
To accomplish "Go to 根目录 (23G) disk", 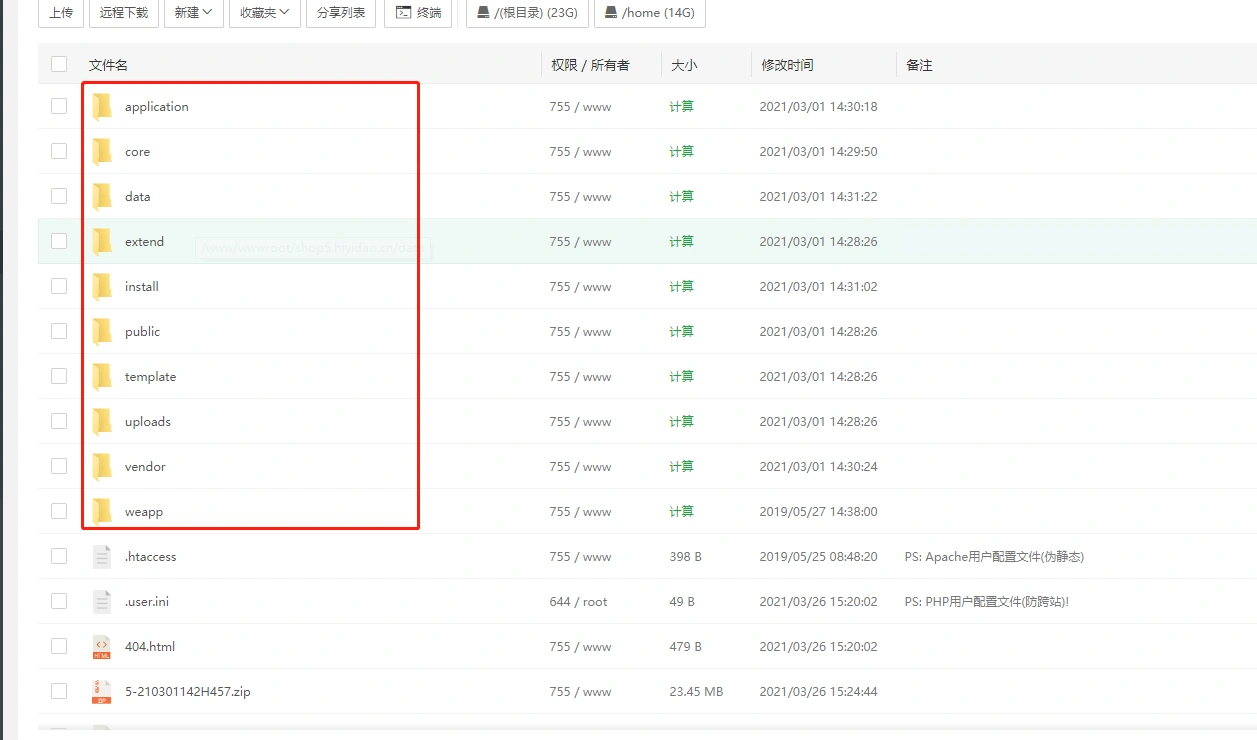I will [527, 12].
